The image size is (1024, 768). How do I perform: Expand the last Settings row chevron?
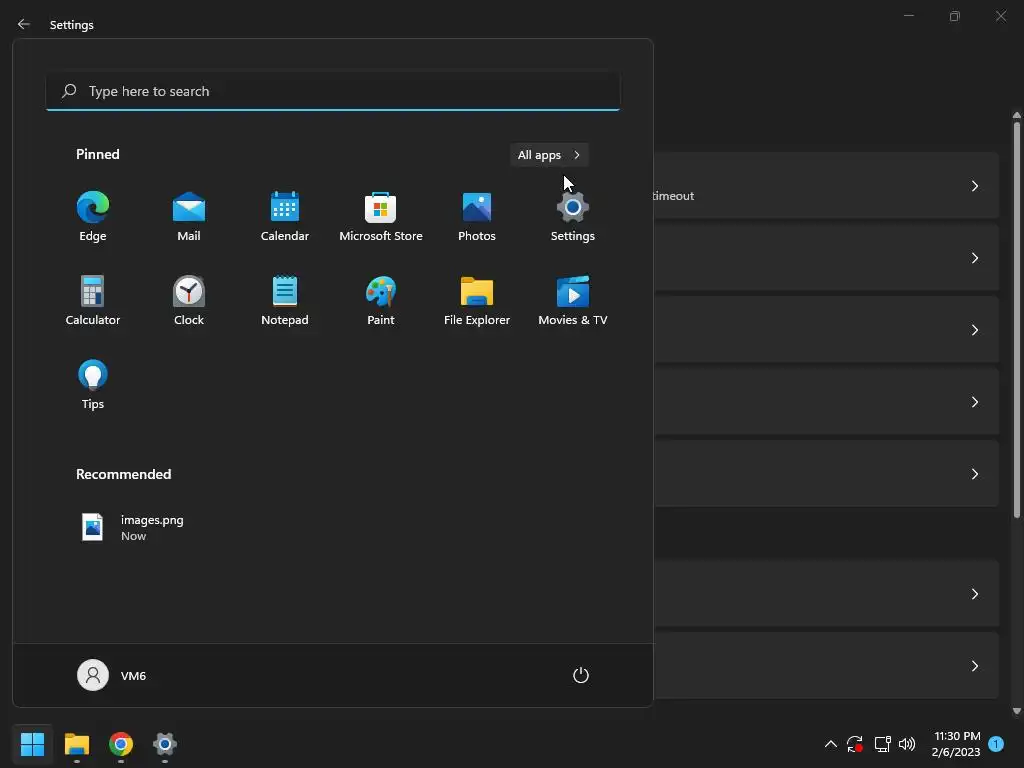coord(974,665)
